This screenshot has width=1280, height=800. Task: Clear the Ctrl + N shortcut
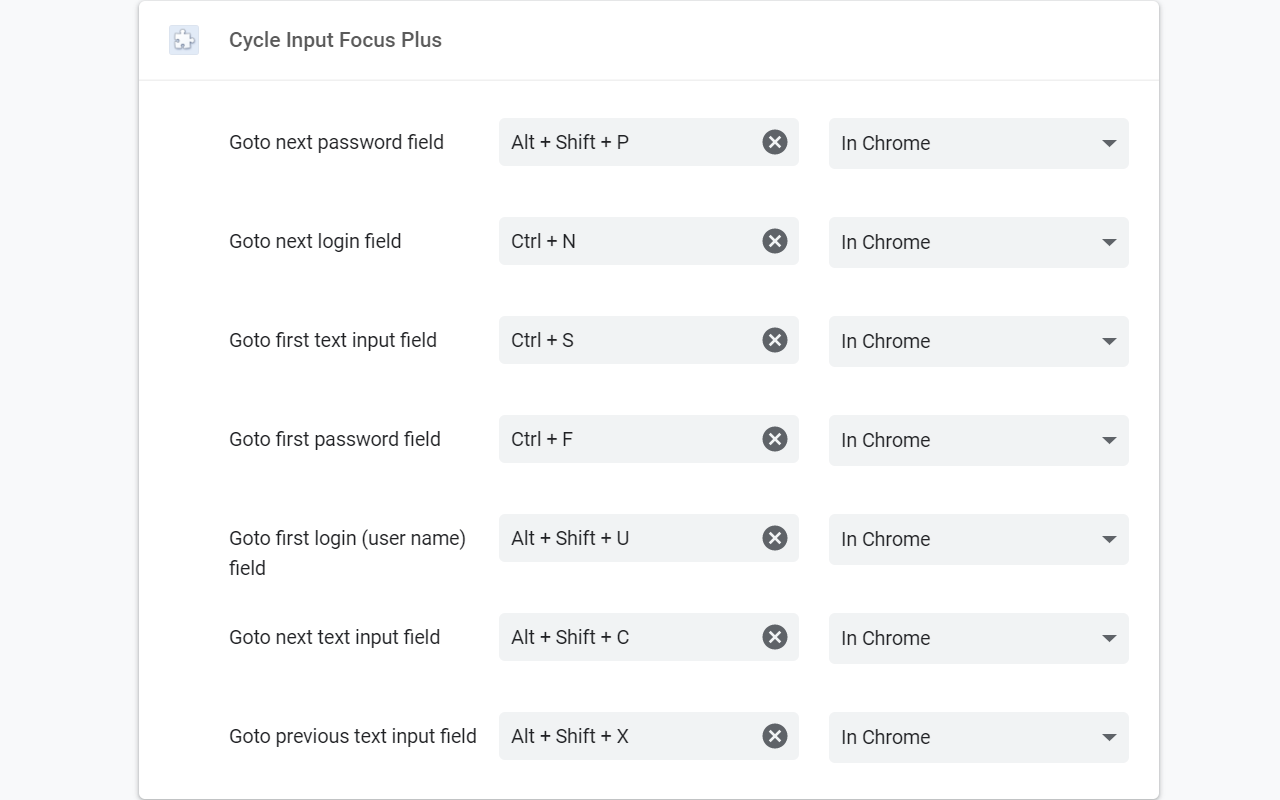(775, 241)
